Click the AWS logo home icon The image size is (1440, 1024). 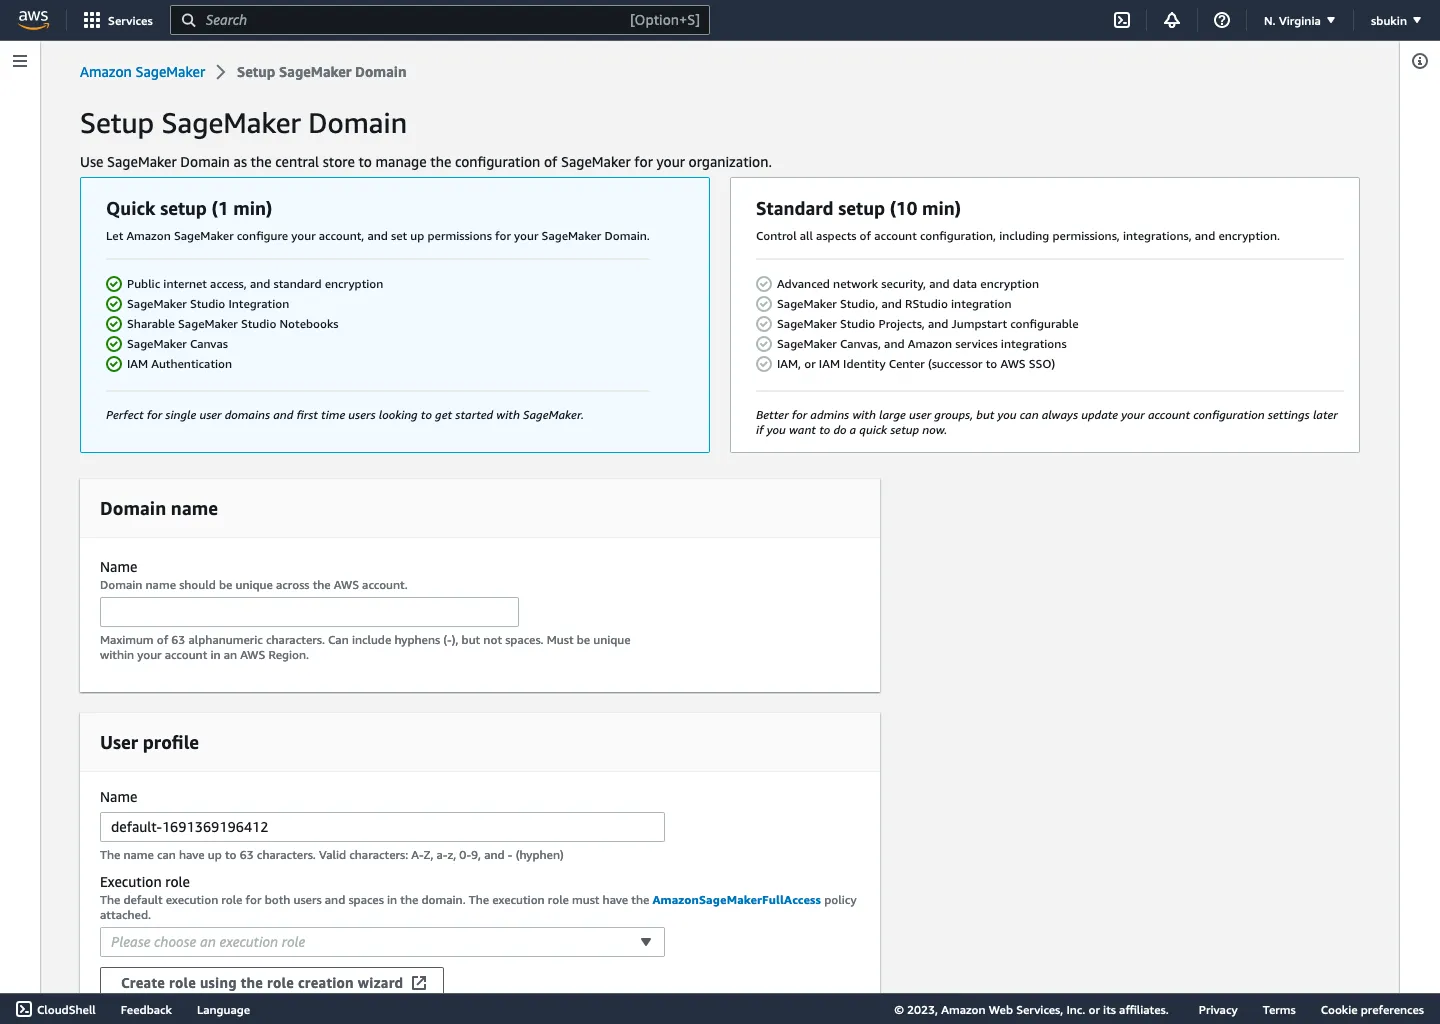(33, 20)
